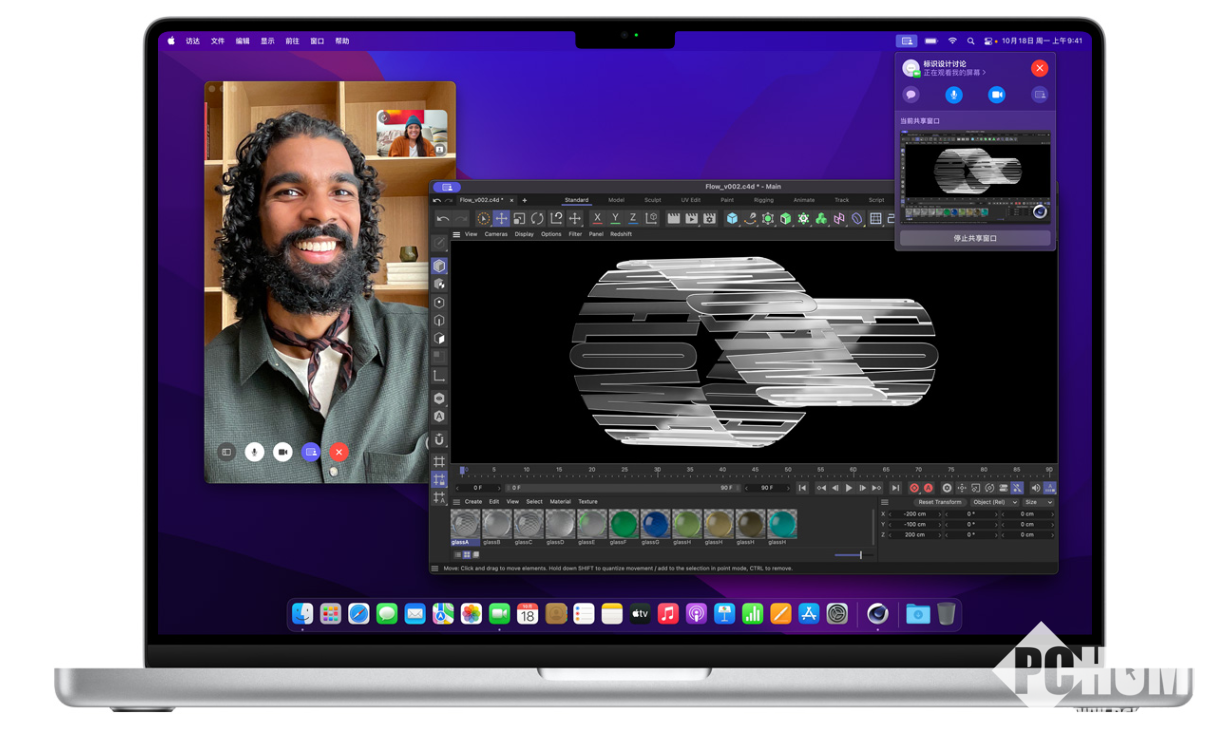The width and height of the screenshot is (1232, 741).
Task: Select the Move tool in Cinema 4D toolbar
Action: pyautogui.click(x=501, y=218)
